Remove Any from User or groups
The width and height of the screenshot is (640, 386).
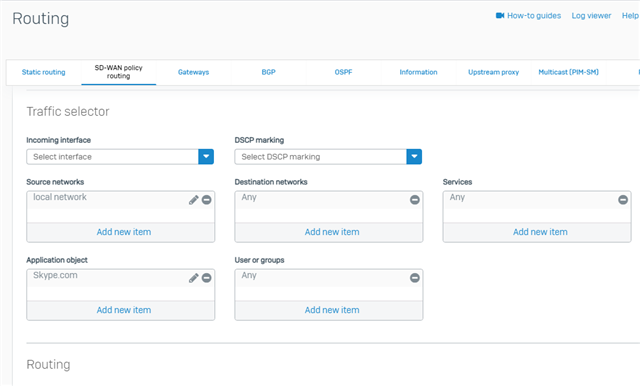[x=415, y=278]
